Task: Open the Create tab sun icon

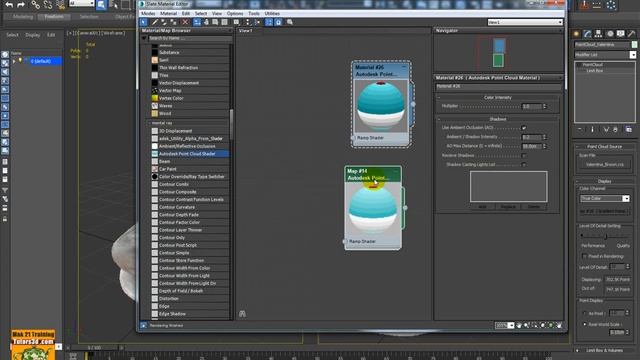Action: click(x=576, y=34)
